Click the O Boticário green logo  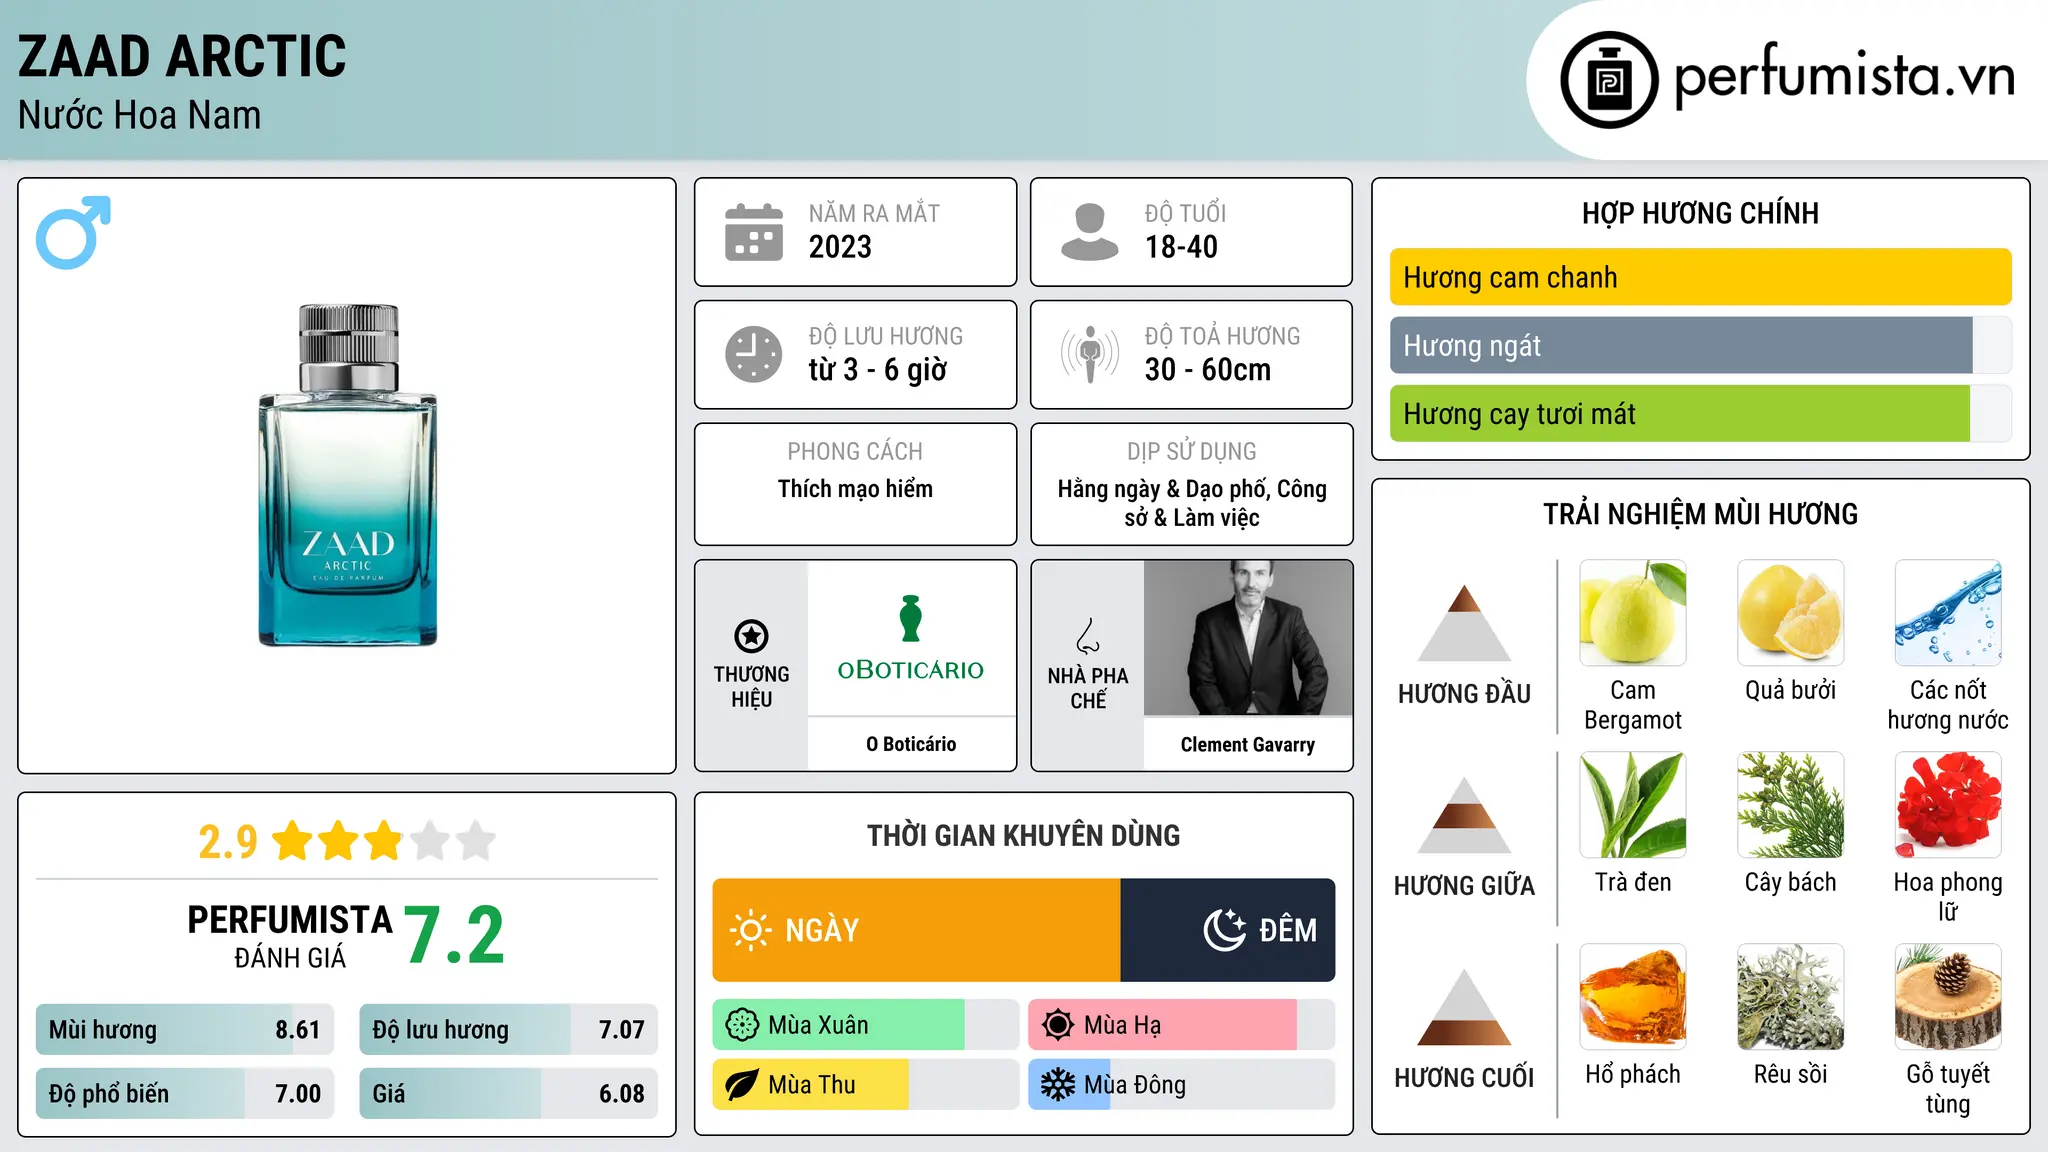click(x=910, y=639)
